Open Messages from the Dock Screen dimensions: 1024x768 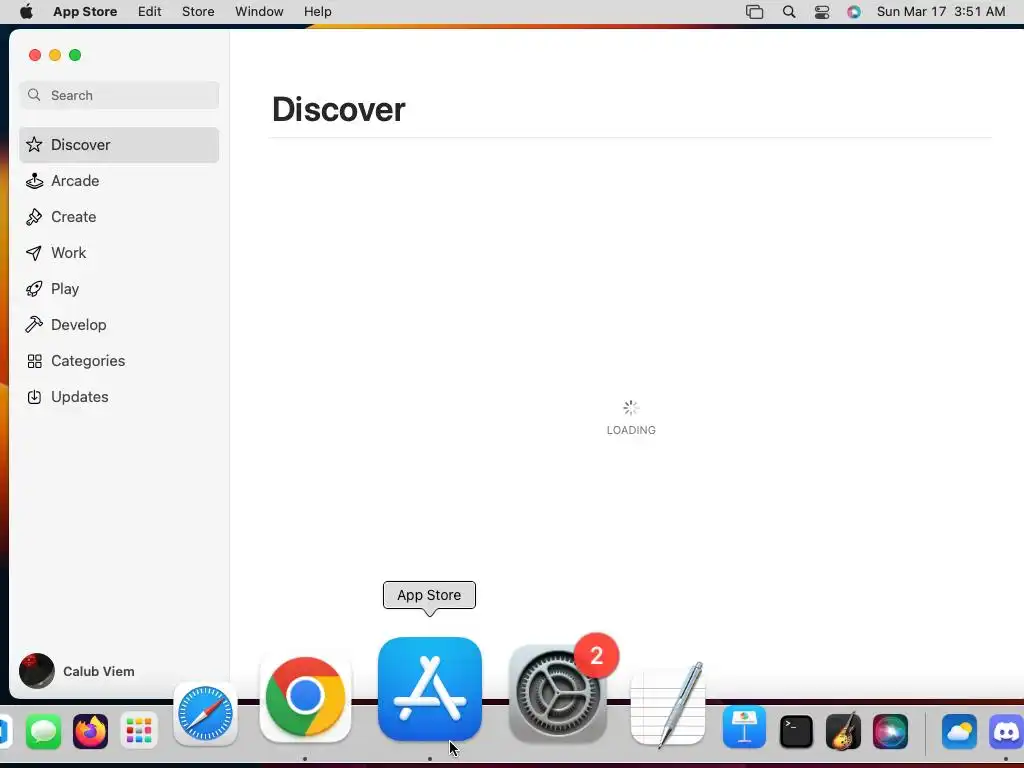tap(43, 731)
